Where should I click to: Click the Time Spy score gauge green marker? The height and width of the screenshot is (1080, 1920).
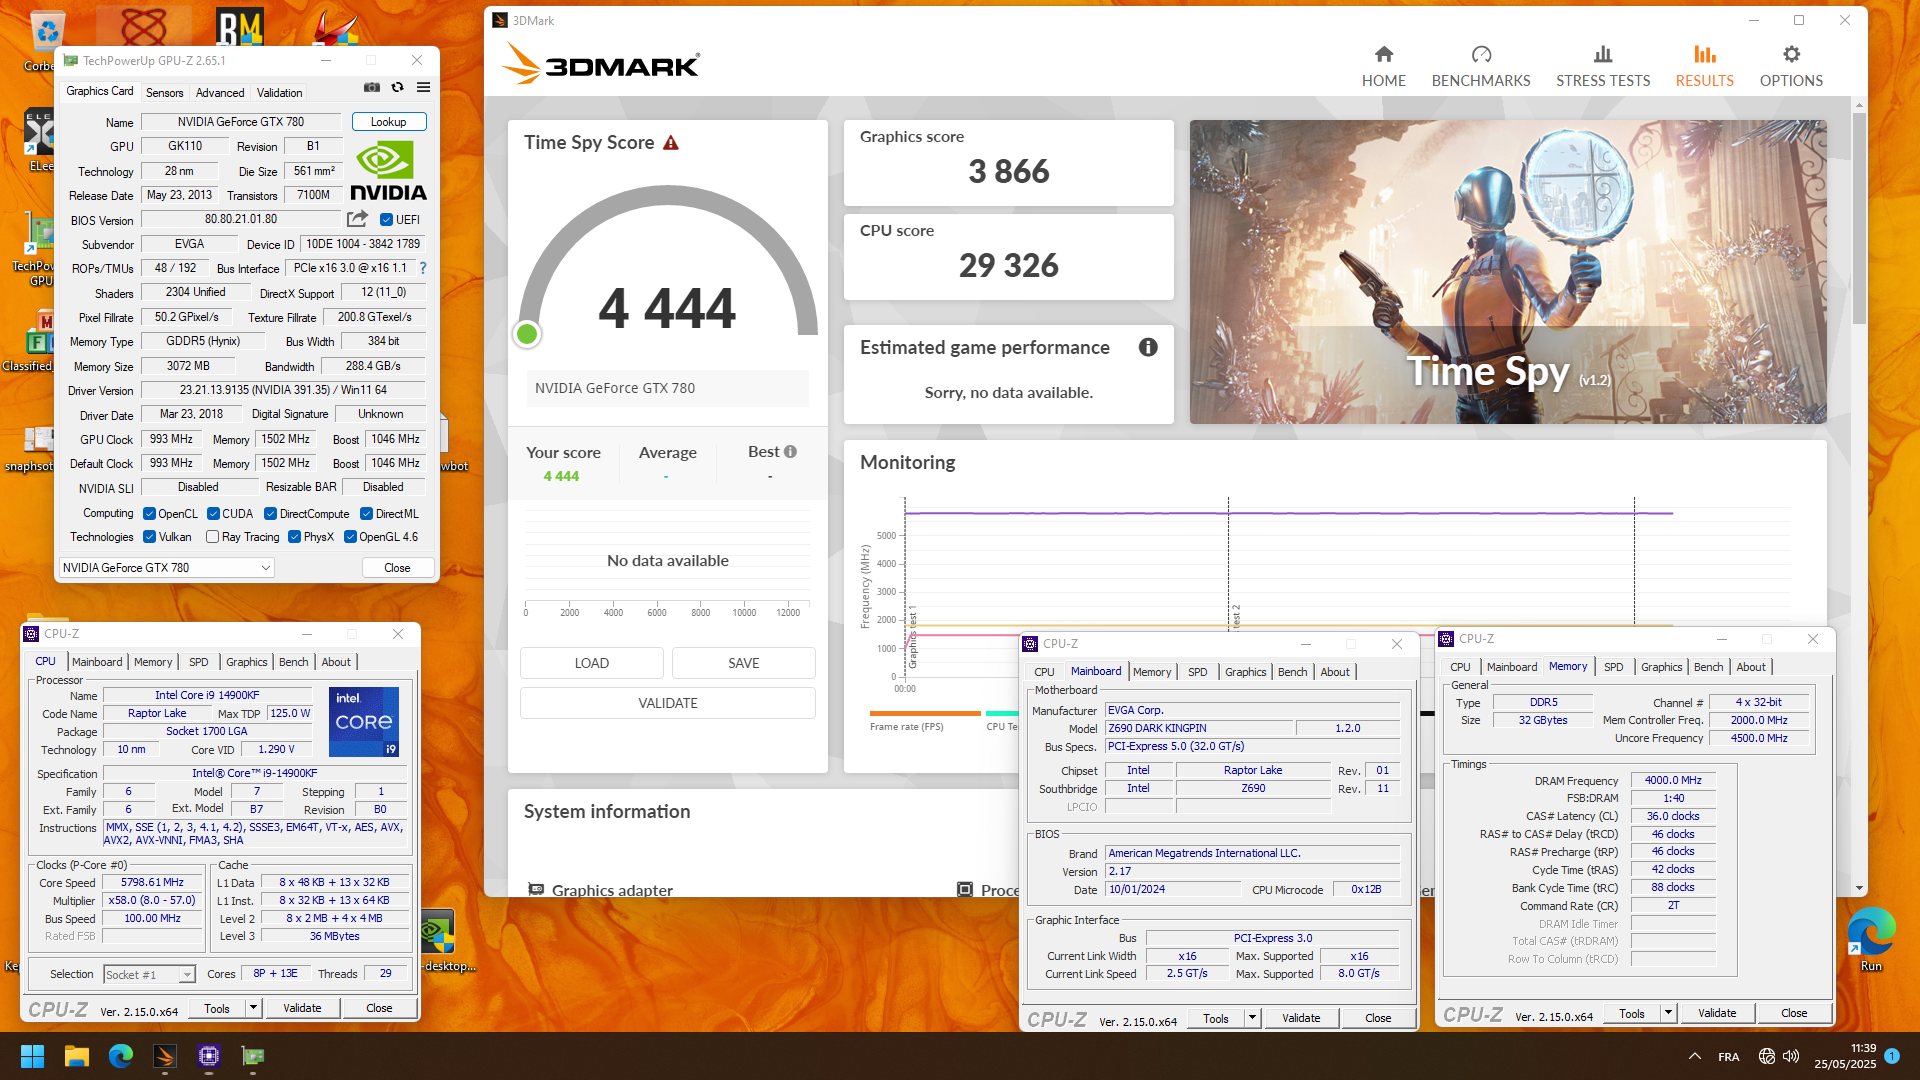coord(527,334)
